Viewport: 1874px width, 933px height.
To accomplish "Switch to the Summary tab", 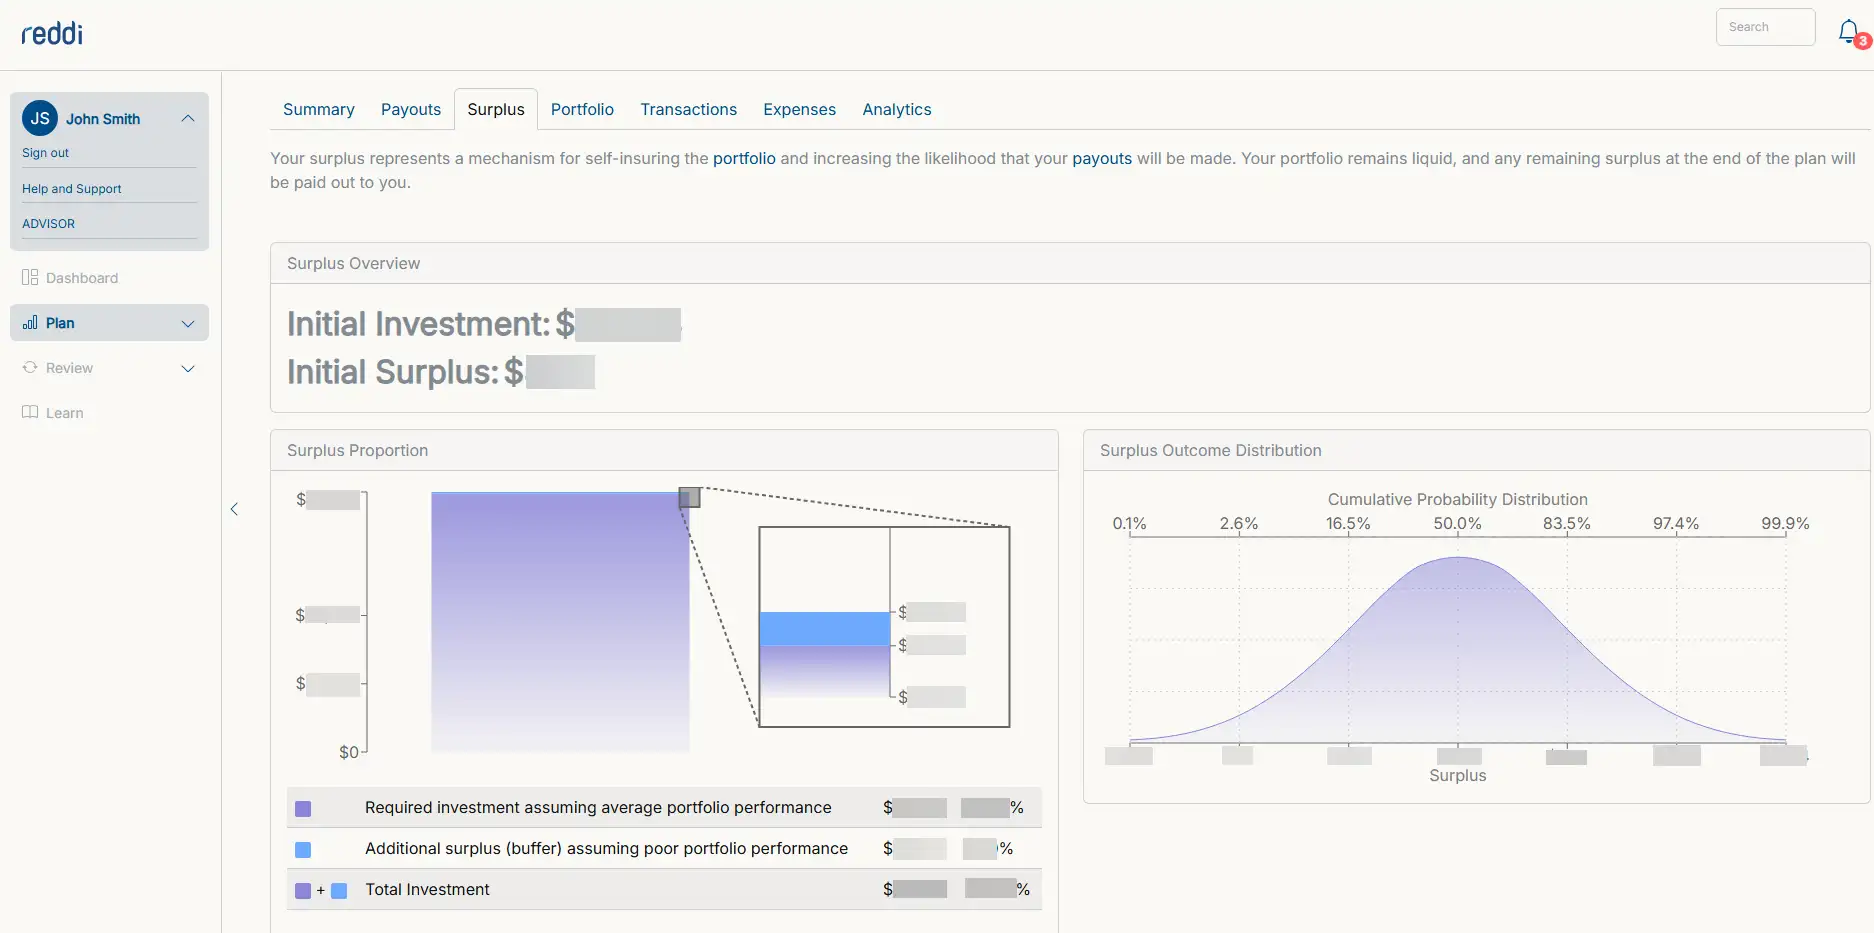I will [318, 109].
